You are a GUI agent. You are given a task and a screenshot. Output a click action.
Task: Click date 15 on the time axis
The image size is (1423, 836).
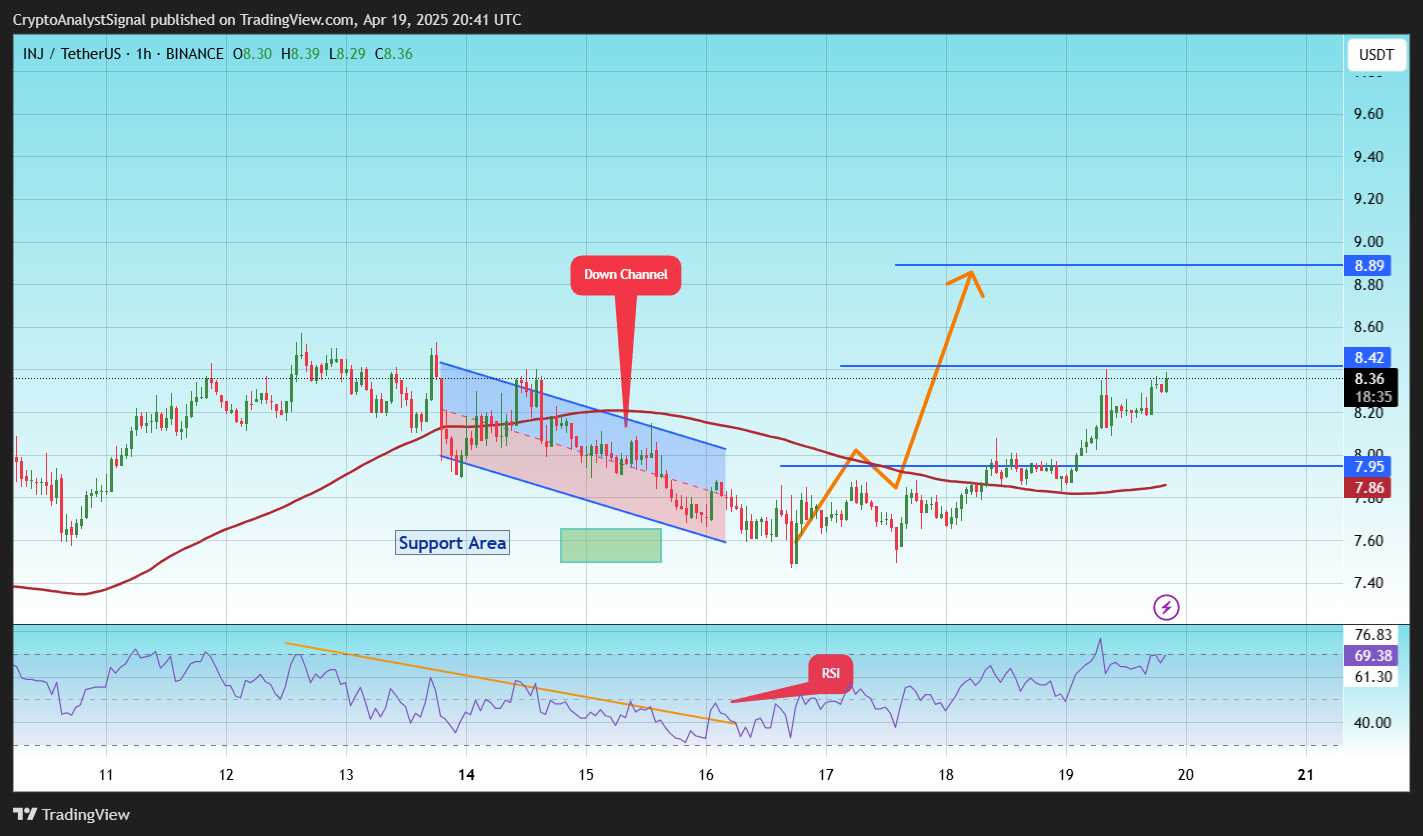(x=586, y=774)
